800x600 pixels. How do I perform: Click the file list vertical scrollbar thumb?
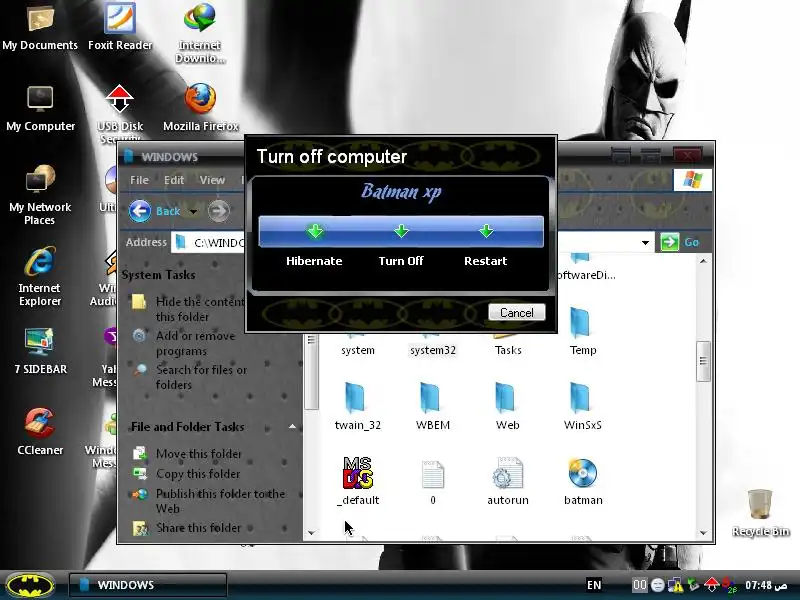point(704,361)
